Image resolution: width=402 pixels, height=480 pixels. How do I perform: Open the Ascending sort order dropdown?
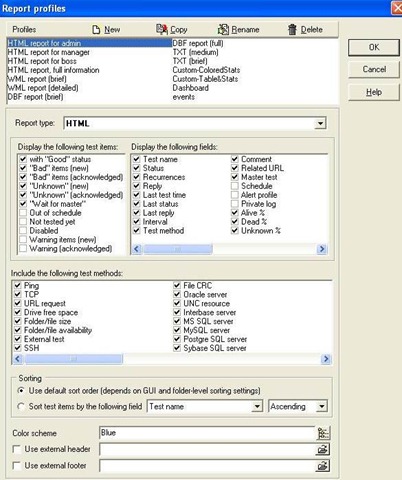tap(322, 406)
